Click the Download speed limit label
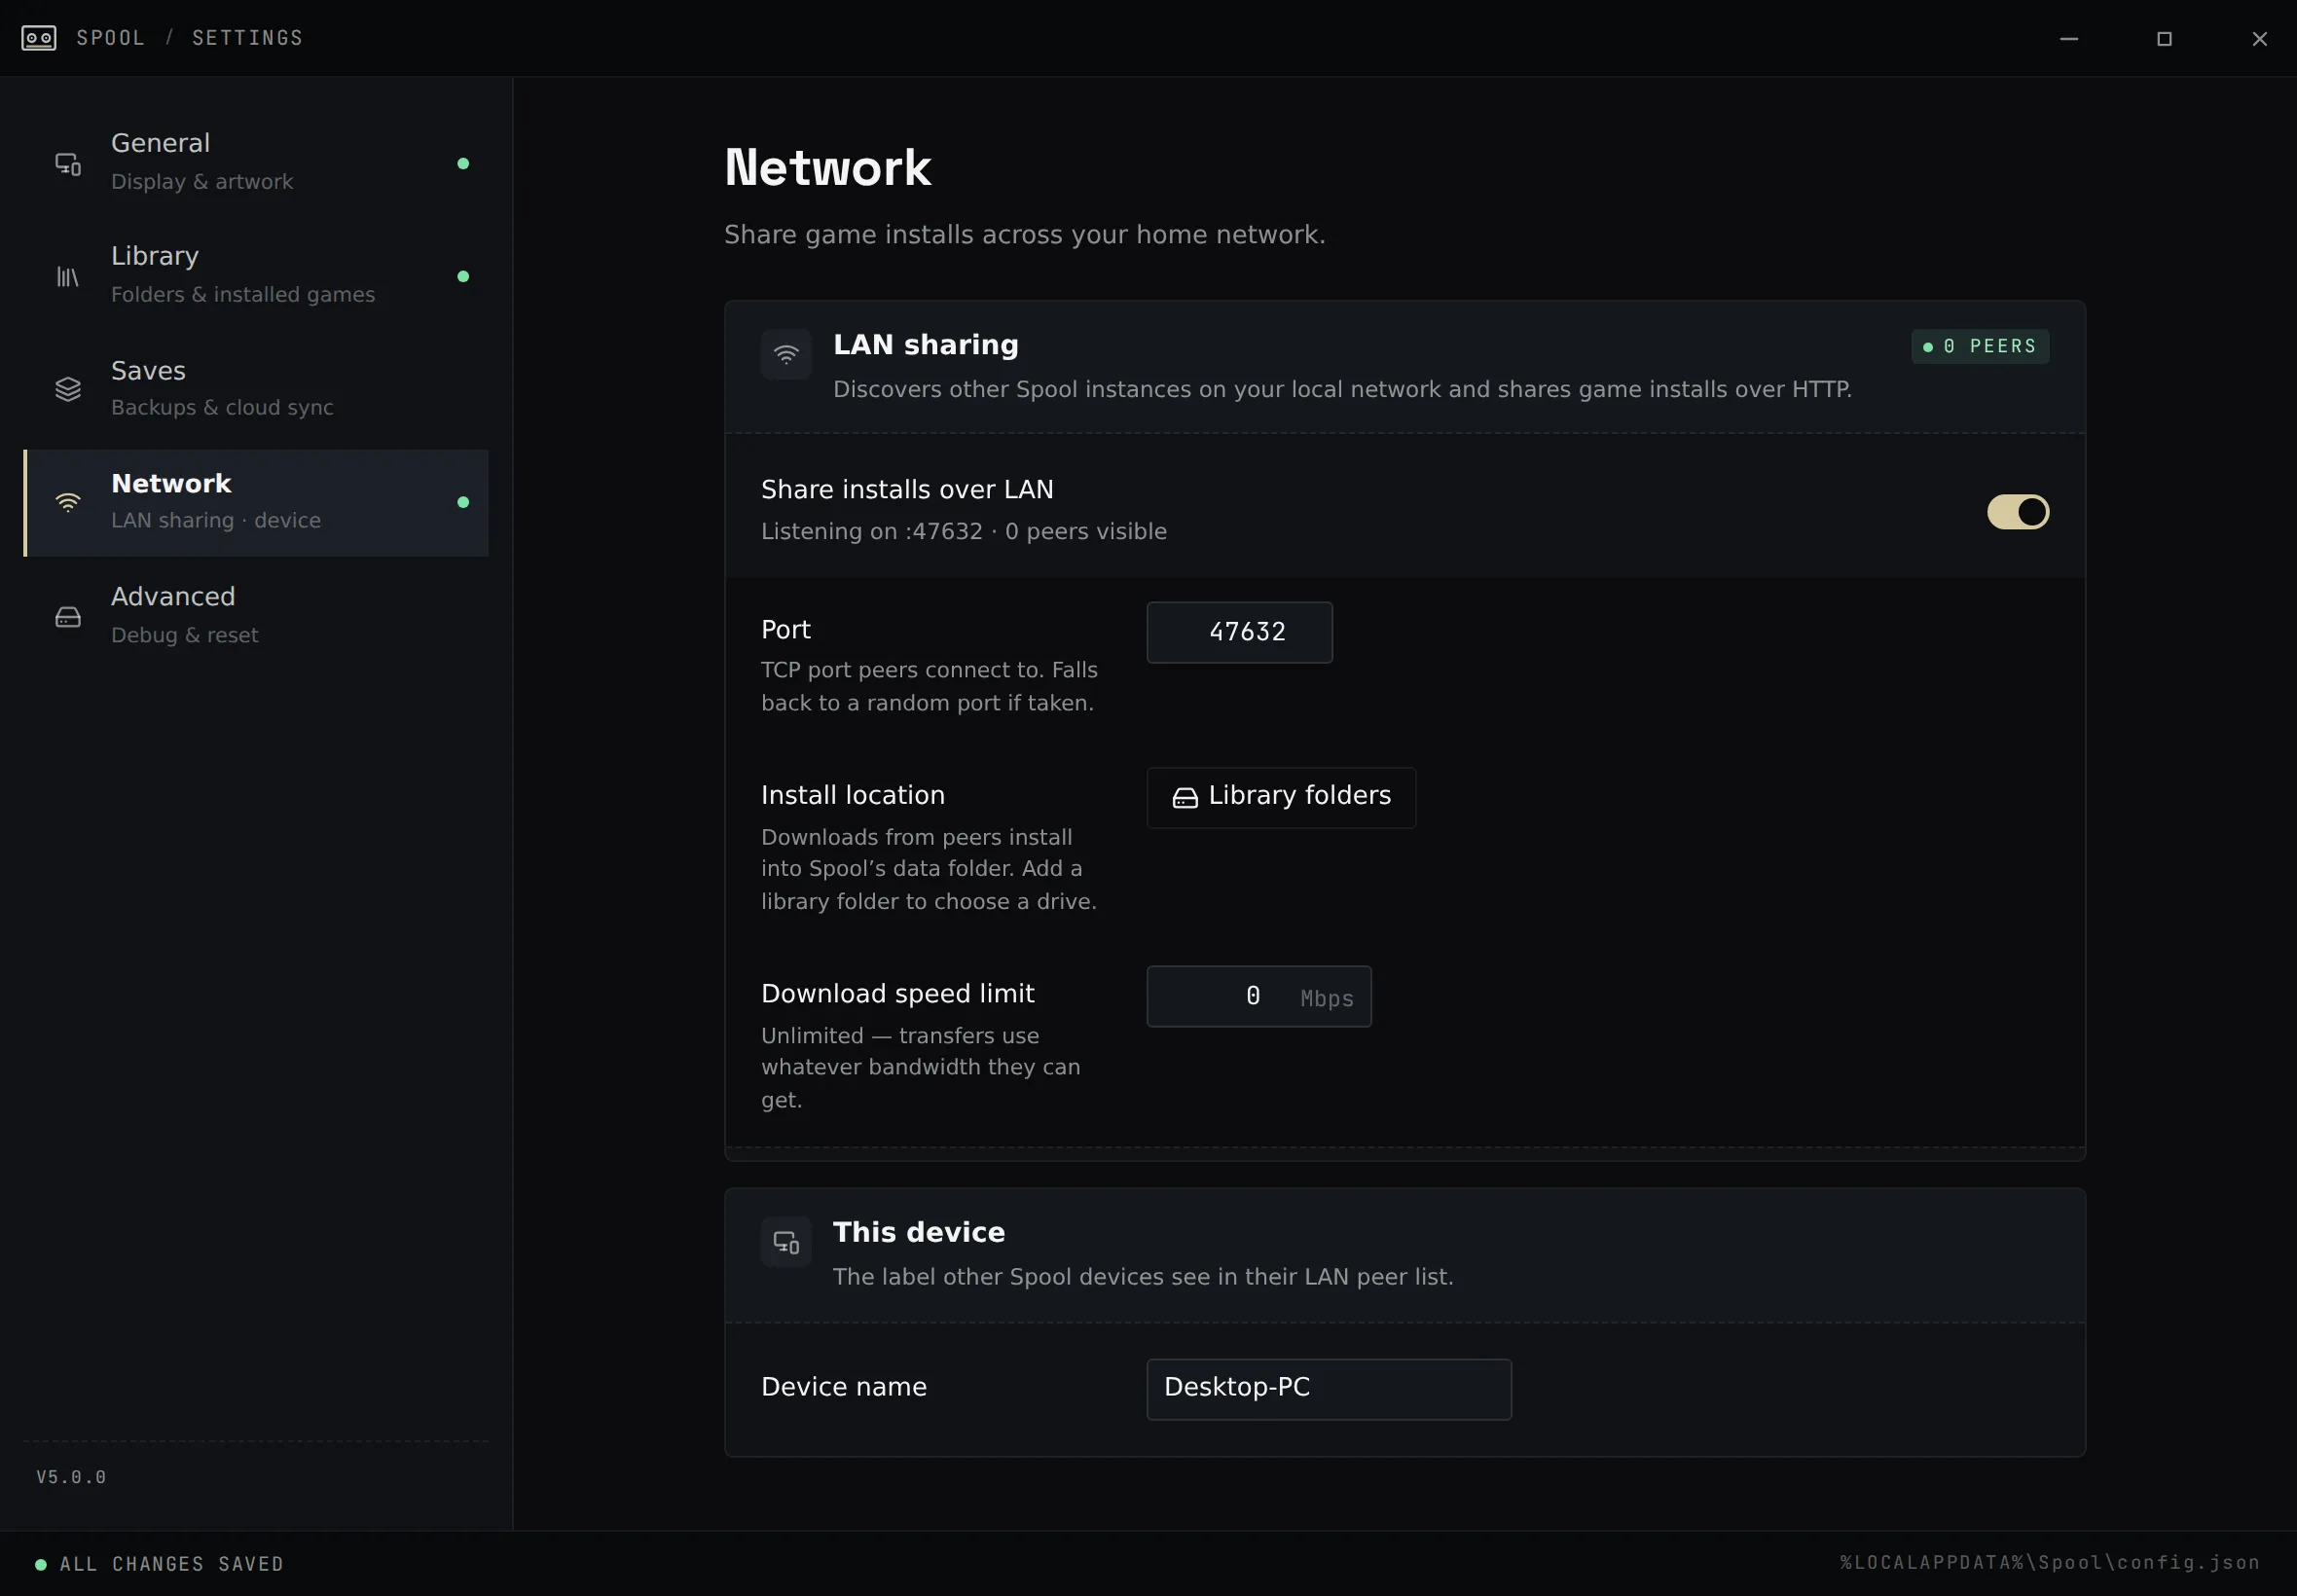 897,994
